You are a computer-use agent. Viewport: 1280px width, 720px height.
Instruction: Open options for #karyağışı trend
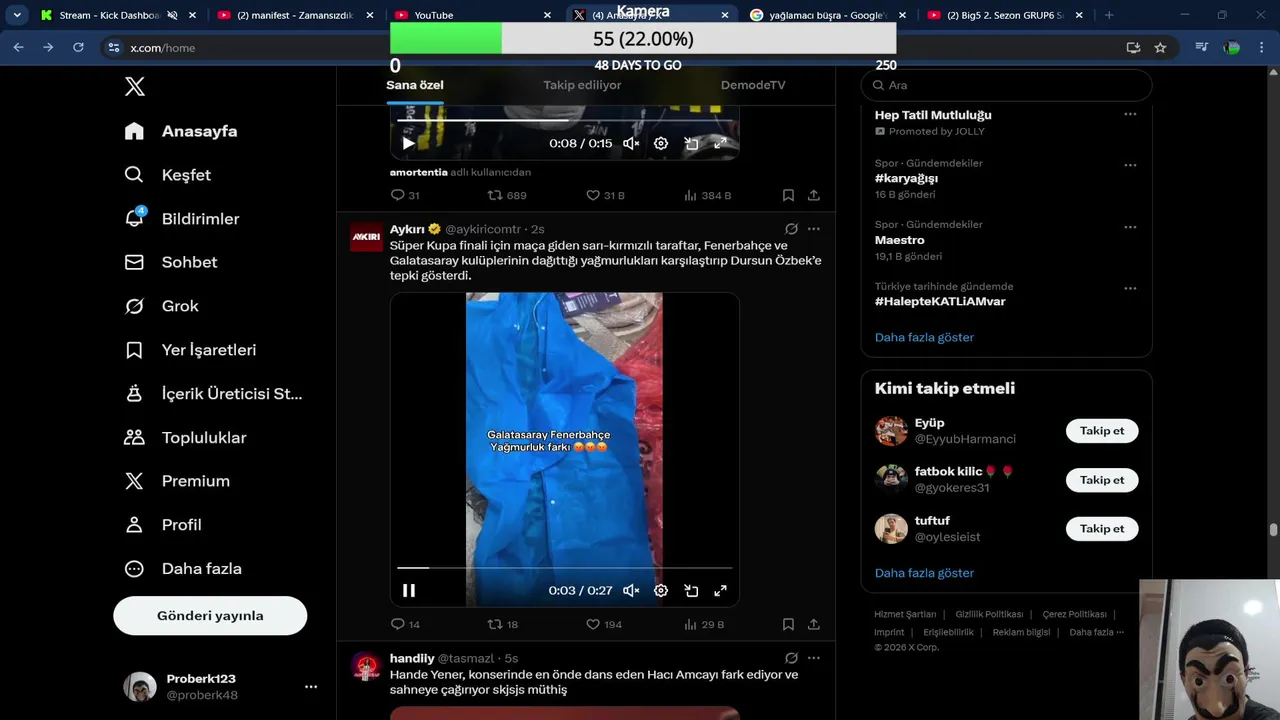pyautogui.click(x=1130, y=165)
